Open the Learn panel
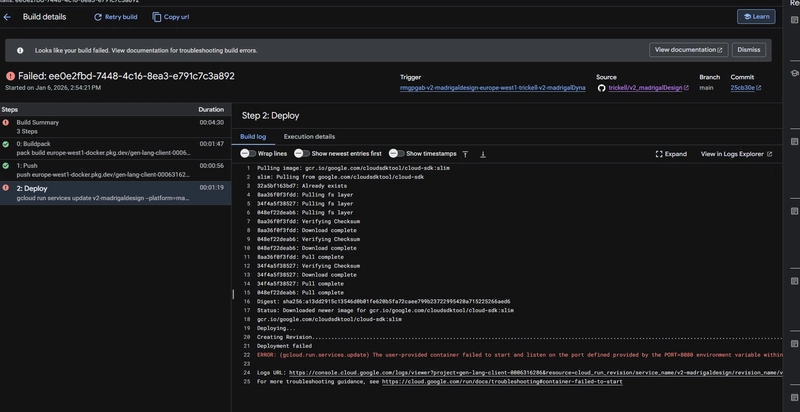800x412 pixels. (755, 17)
